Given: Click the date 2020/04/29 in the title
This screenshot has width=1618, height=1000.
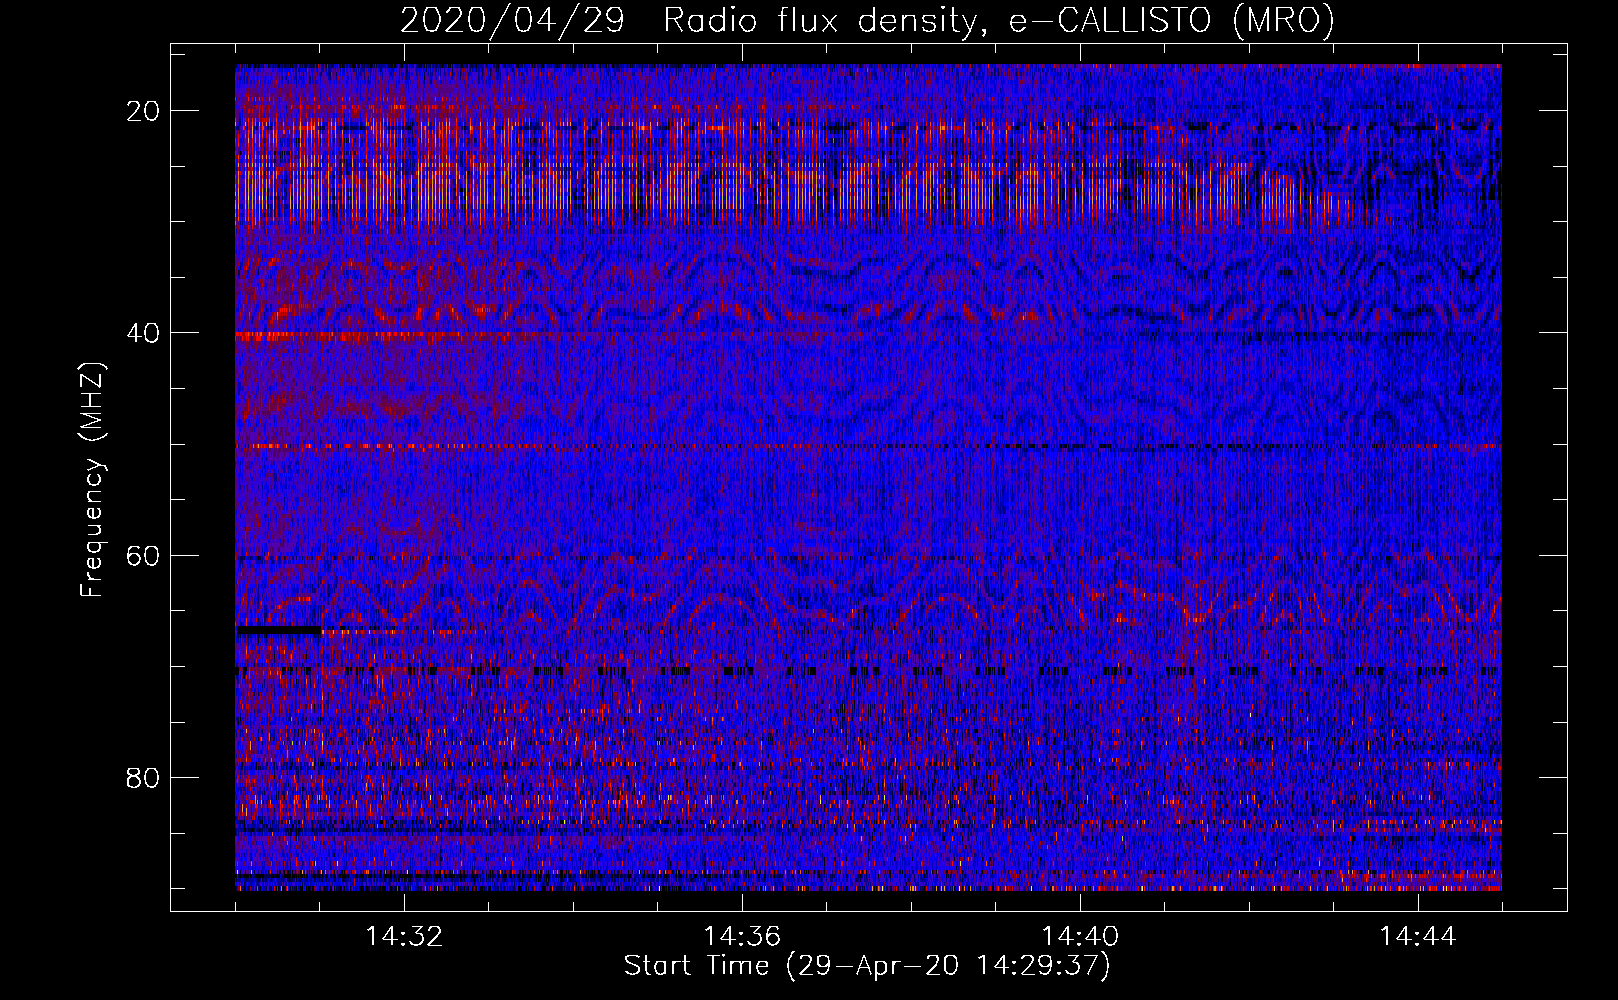Looking at the screenshot, I should (512, 20).
